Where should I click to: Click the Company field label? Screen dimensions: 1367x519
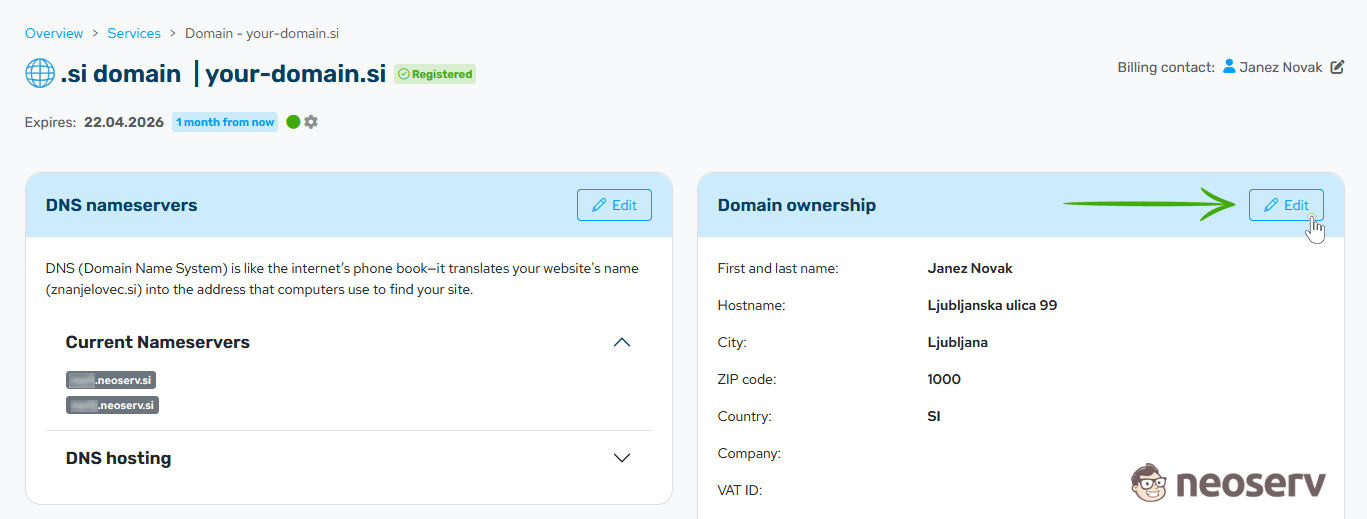click(x=749, y=453)
